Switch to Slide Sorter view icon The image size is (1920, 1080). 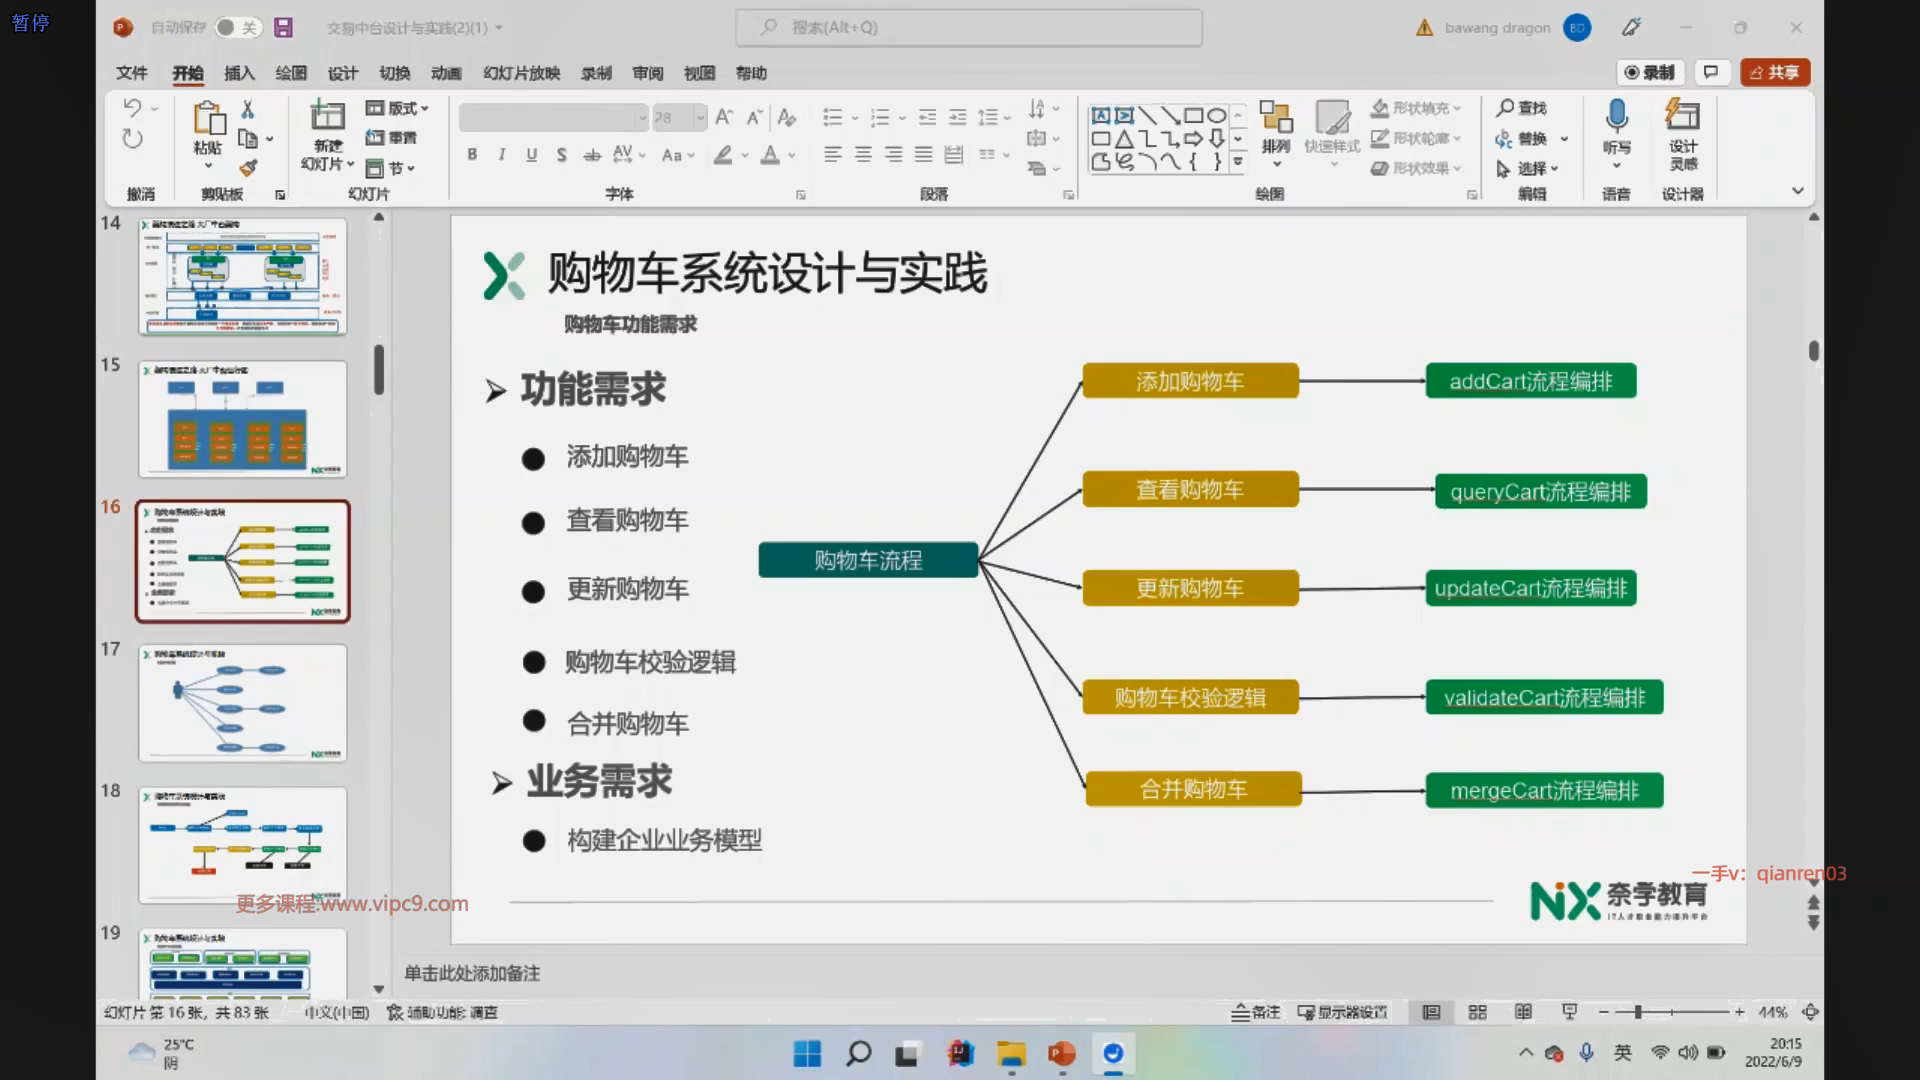[1477, 1012]
